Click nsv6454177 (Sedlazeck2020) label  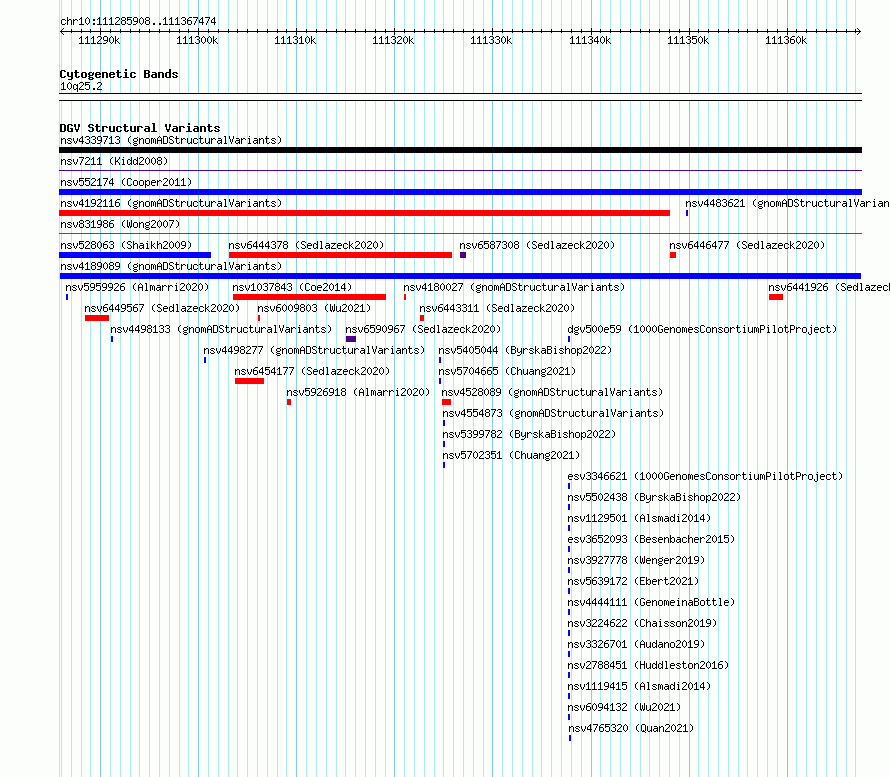point(312,371)
